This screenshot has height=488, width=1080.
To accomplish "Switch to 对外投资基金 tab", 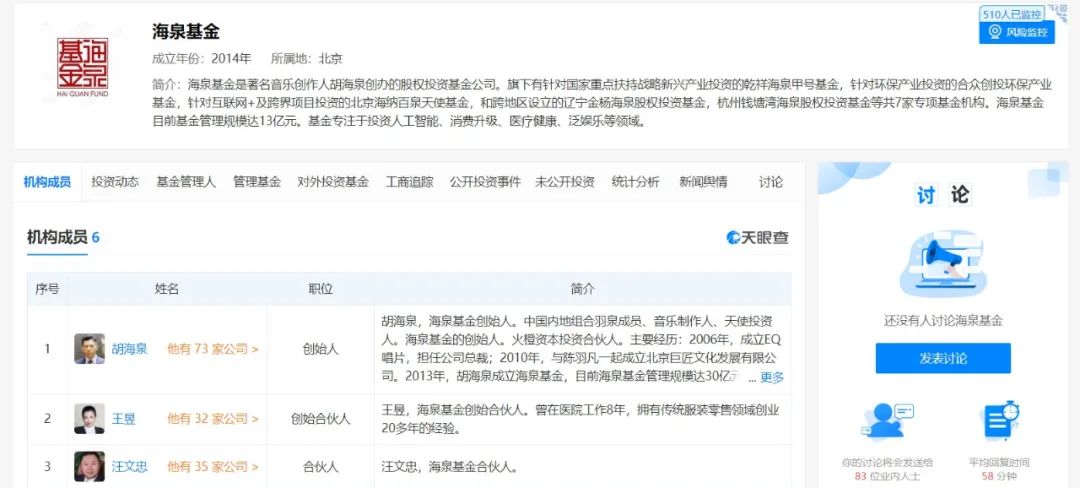I will pyautogui.click(x=333, y=182).
